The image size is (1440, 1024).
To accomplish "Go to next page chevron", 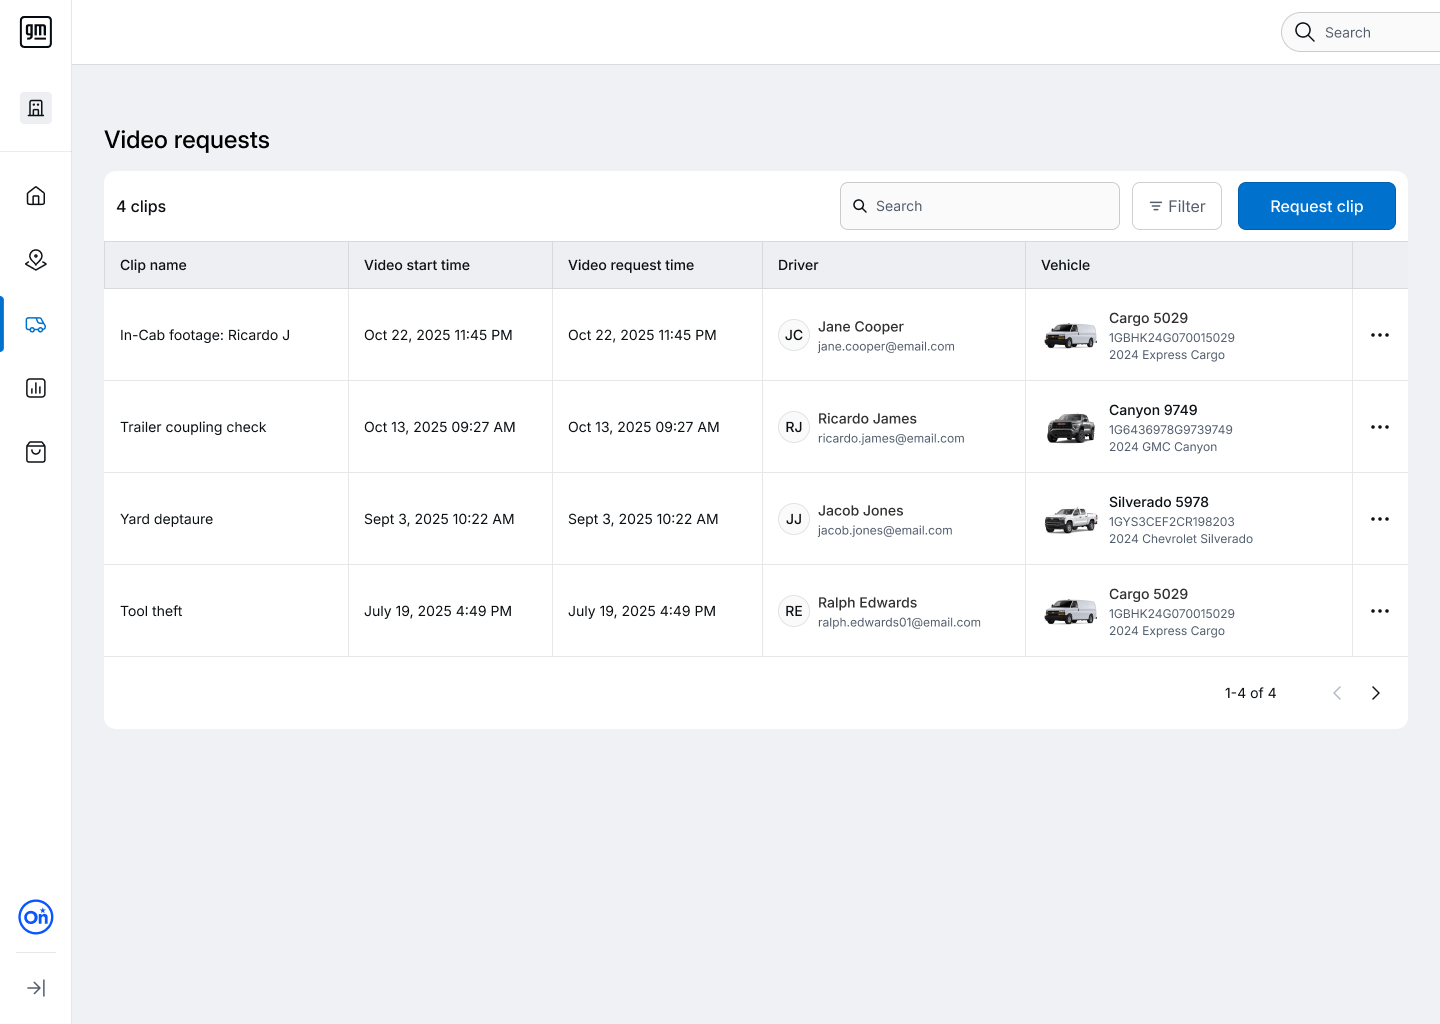I will 1376,693.
